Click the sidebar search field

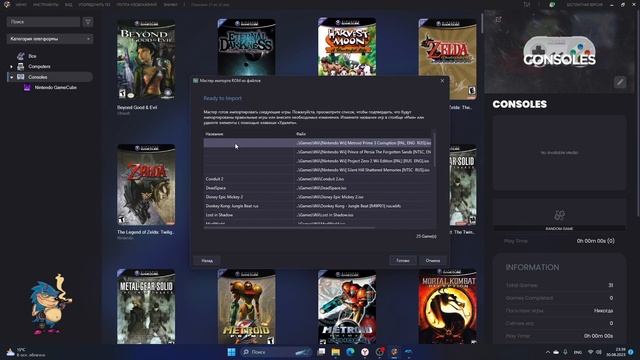[43, 22]
